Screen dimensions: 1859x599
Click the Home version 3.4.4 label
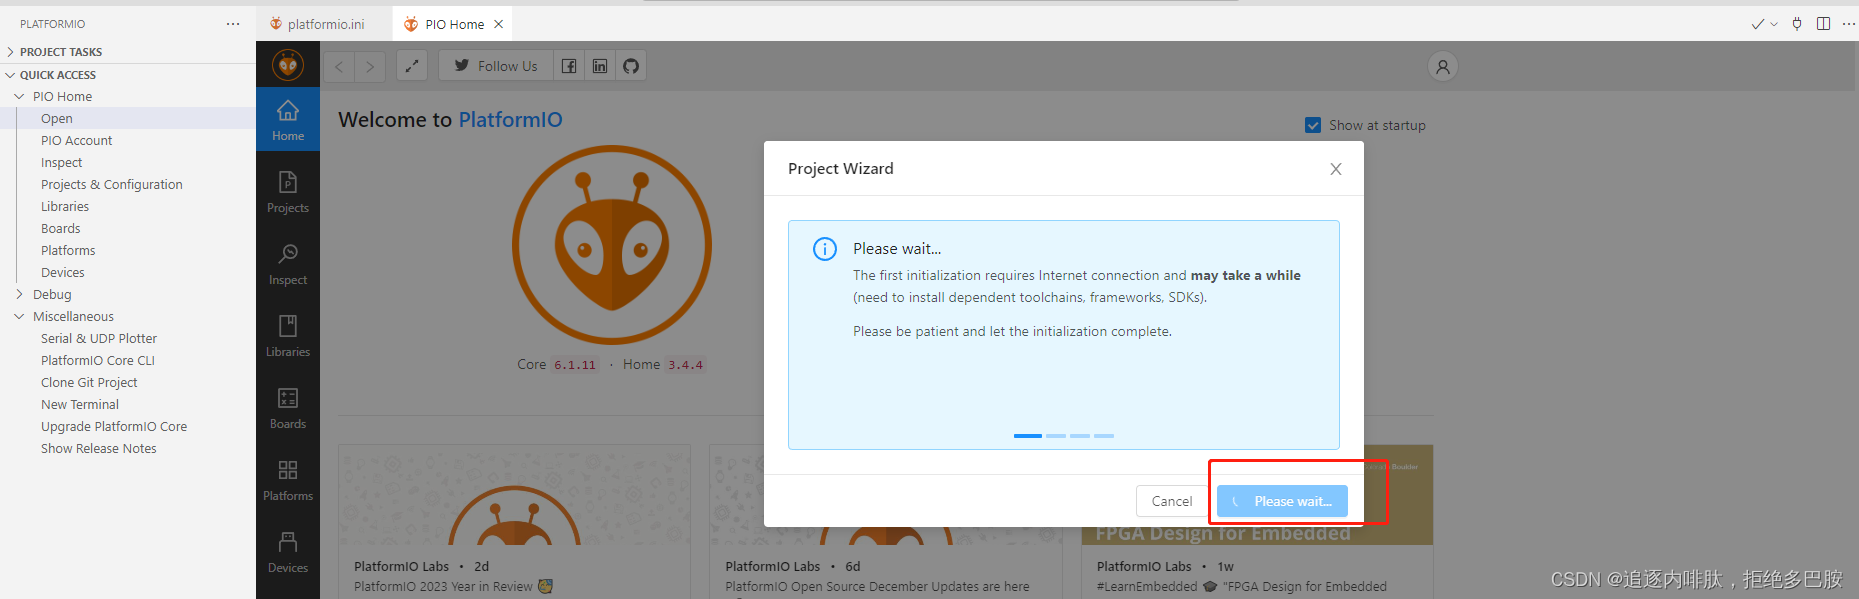click(685, 365)
